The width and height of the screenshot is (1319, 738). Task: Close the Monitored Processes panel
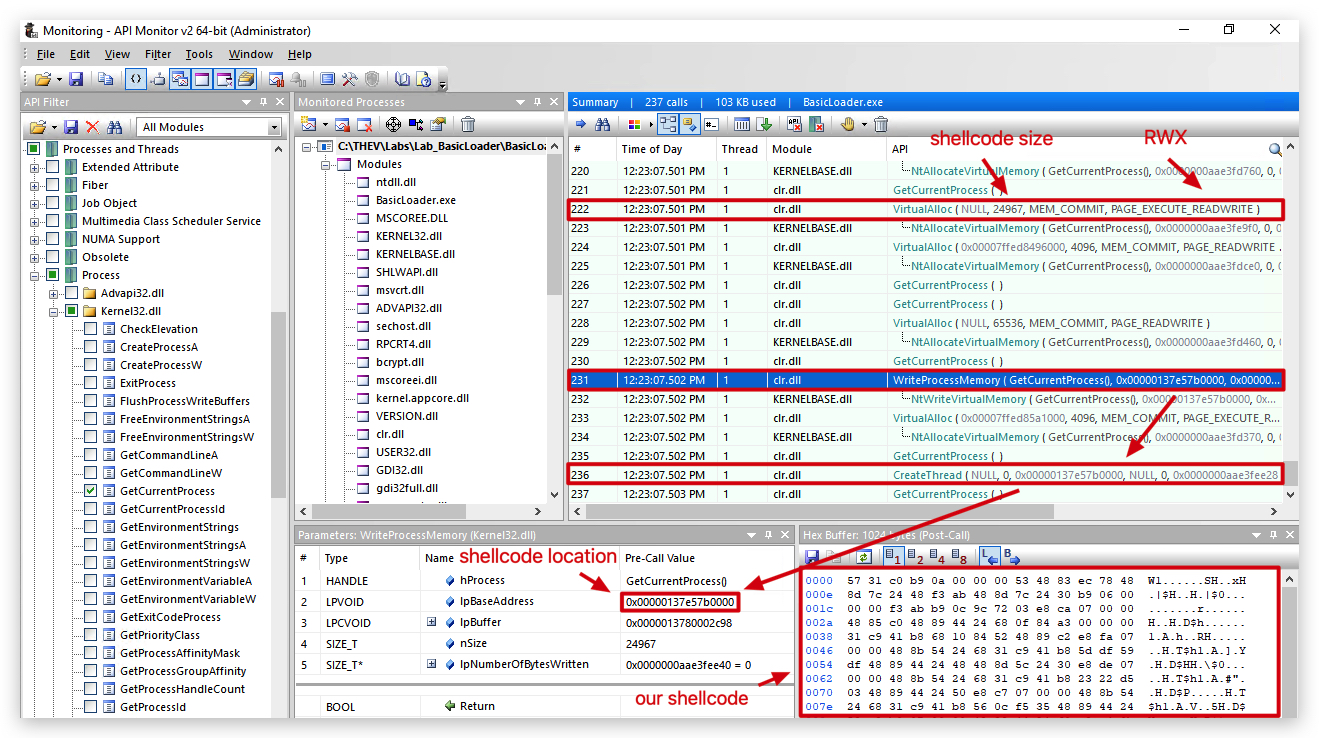553,102
